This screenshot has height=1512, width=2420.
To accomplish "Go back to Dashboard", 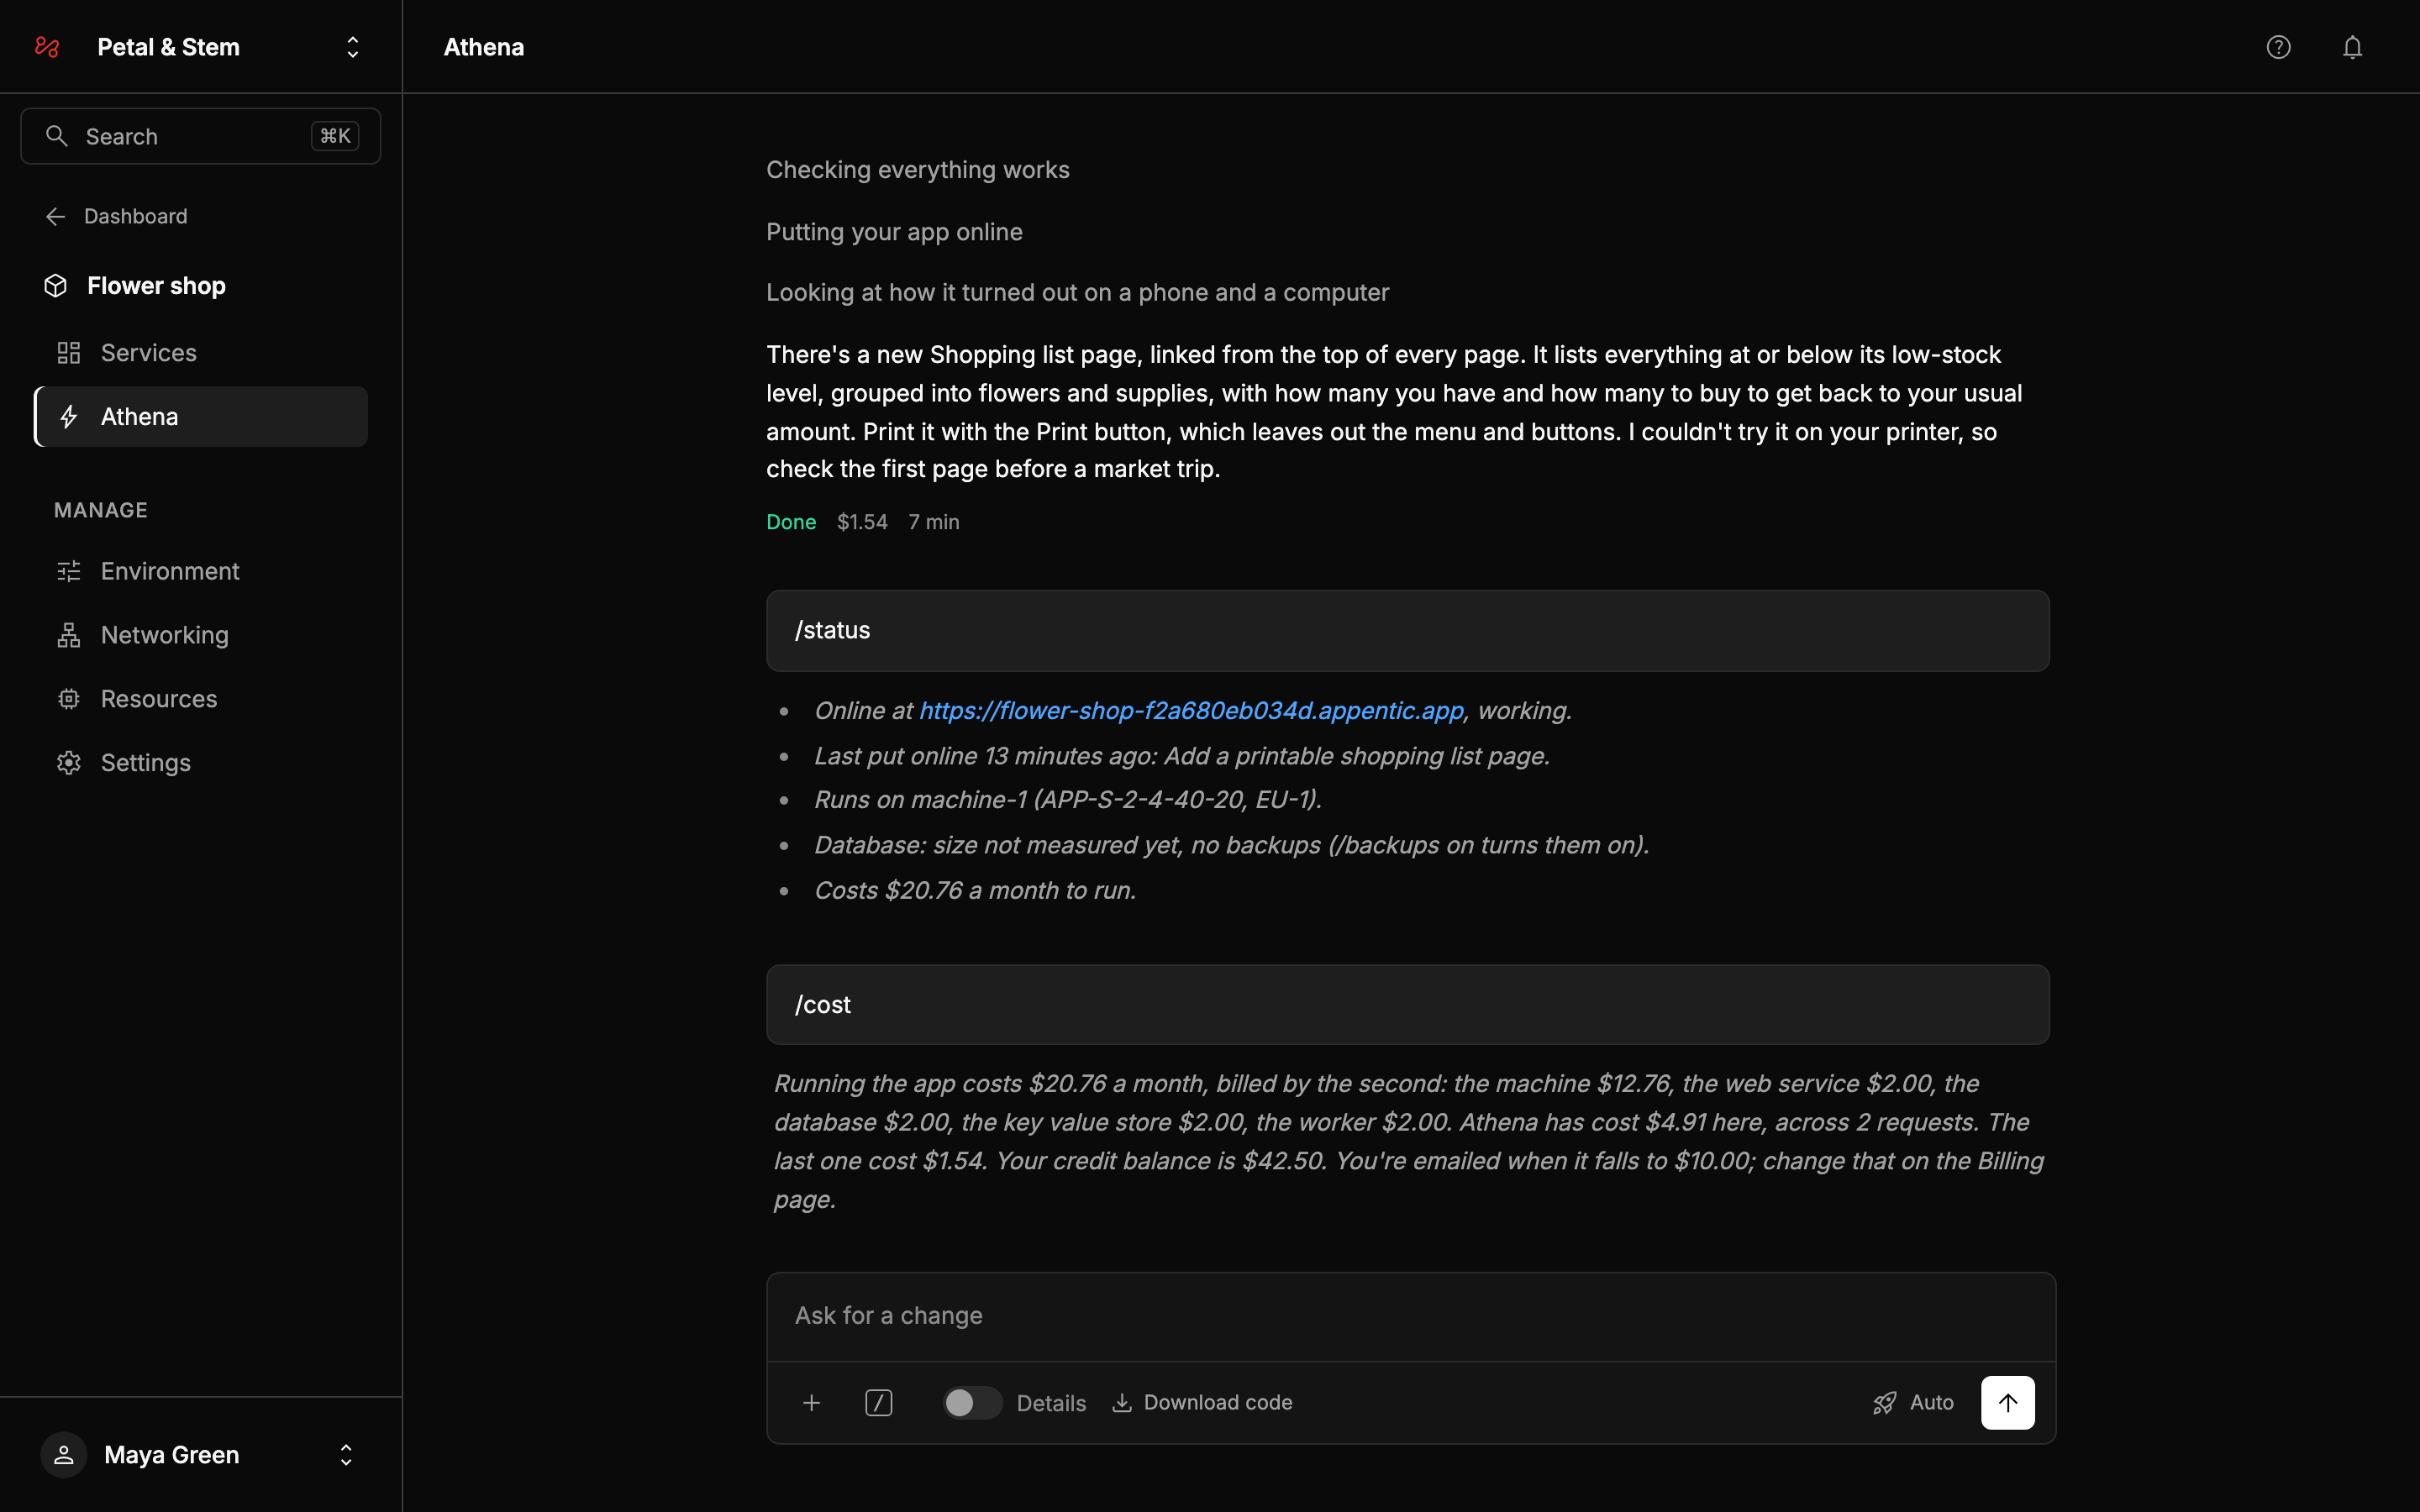I will [116, 216].
